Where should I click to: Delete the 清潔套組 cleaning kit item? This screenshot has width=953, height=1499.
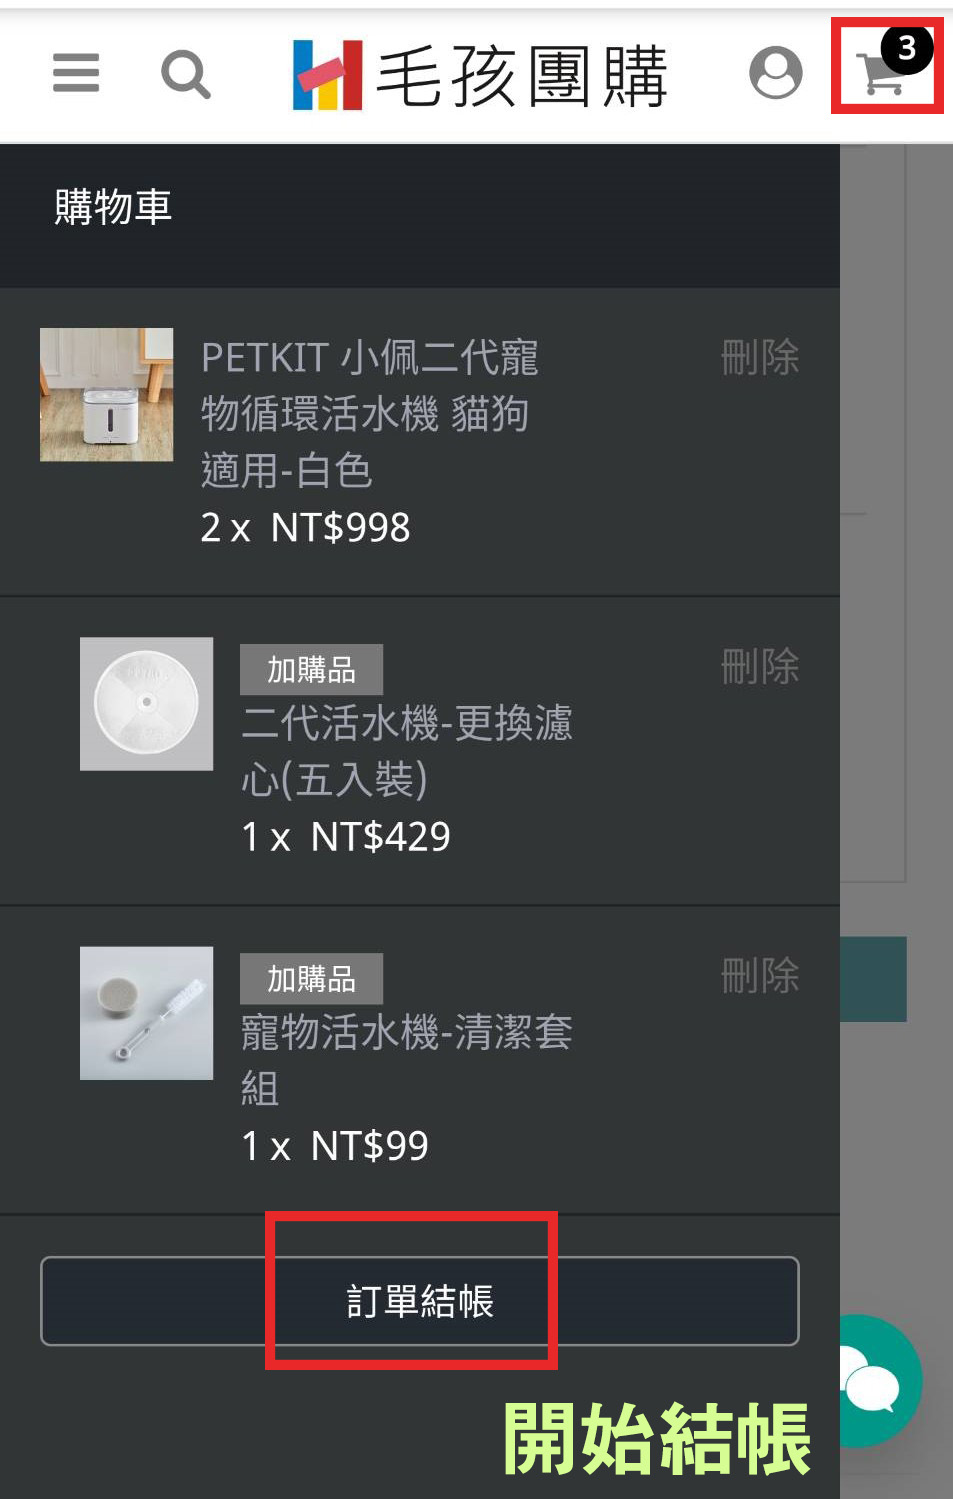(760, 975)
